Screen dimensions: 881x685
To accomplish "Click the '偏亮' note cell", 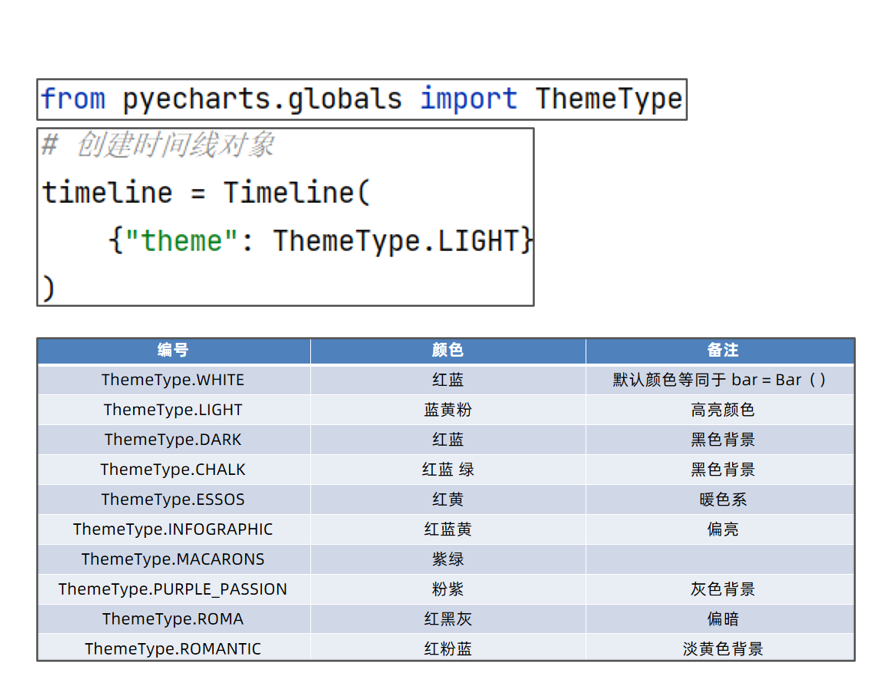I will click(720, 529).
